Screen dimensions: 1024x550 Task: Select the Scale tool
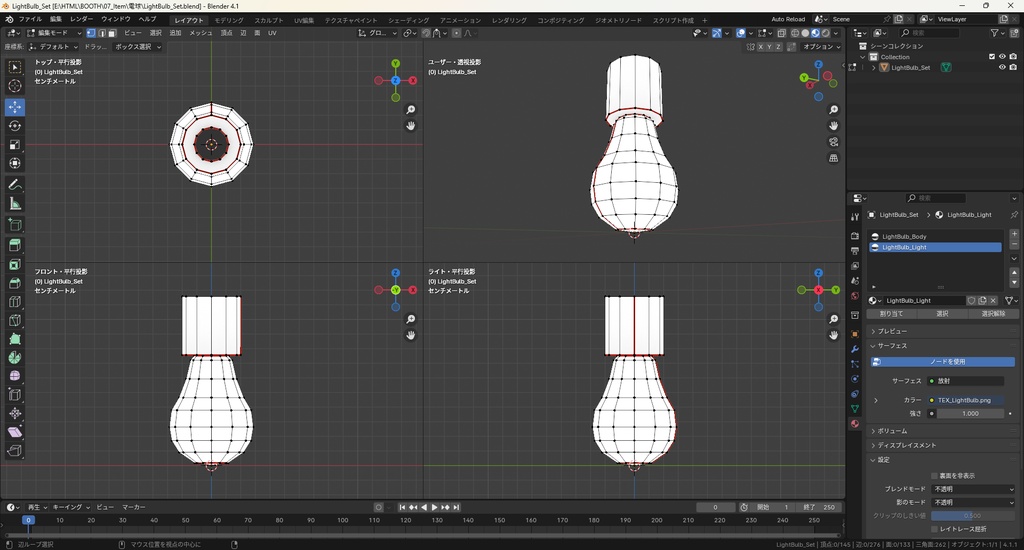(x=14, y=144)
